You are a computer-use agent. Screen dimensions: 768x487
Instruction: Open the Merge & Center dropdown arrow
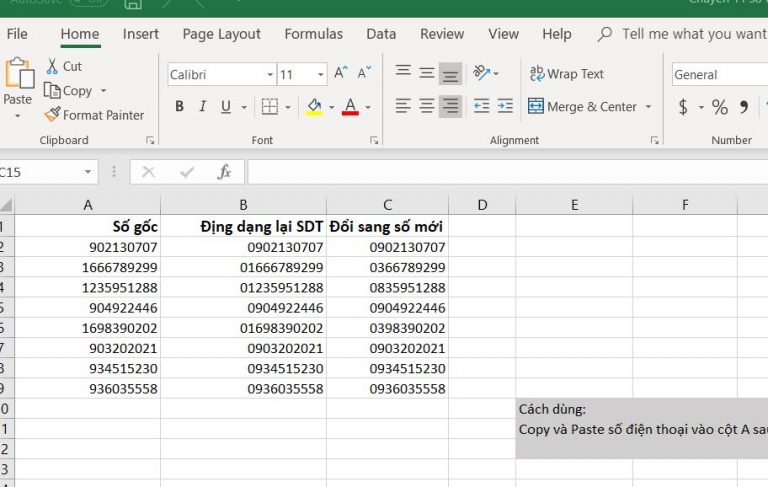[x=648, y=107]
